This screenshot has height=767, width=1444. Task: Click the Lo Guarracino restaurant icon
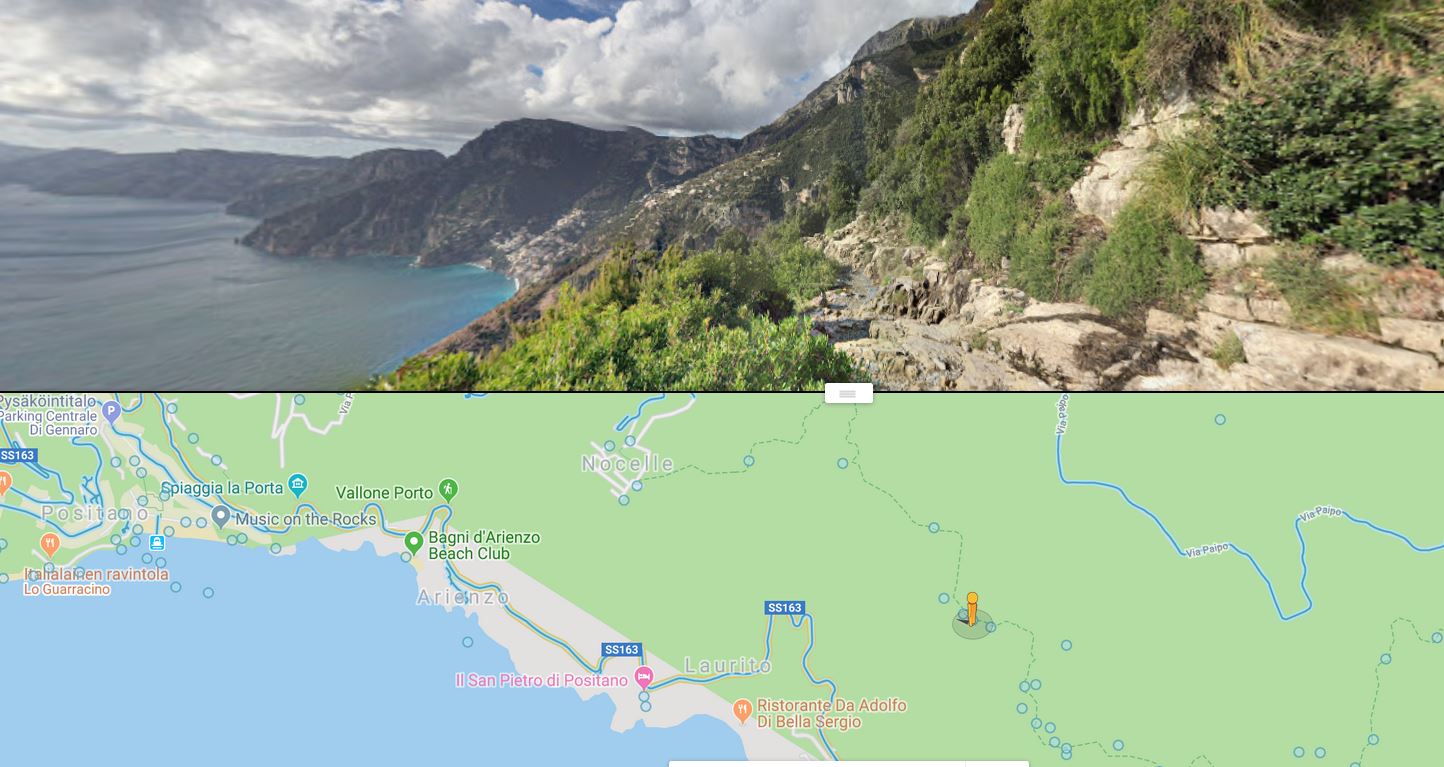pos(50,545)
